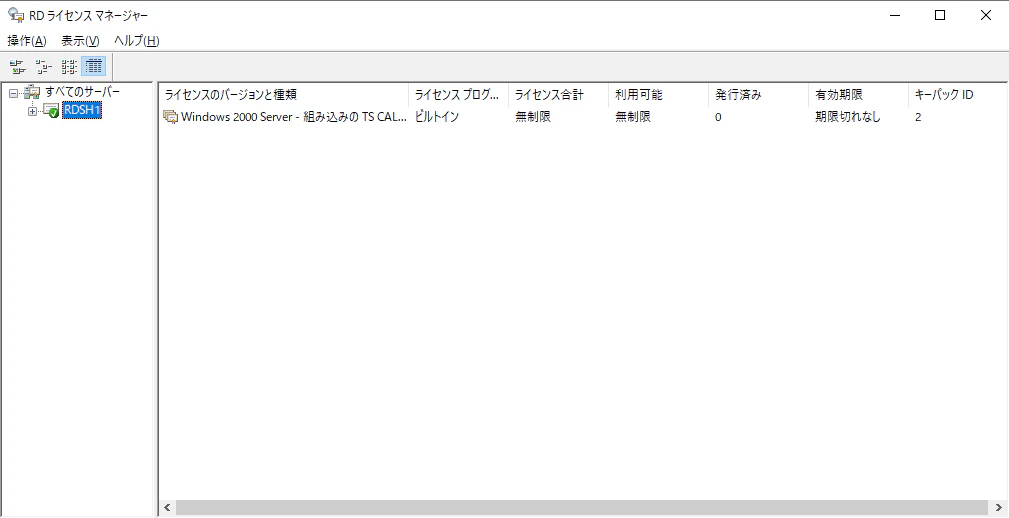Click the 期限切れなし expiry cell

848,117
